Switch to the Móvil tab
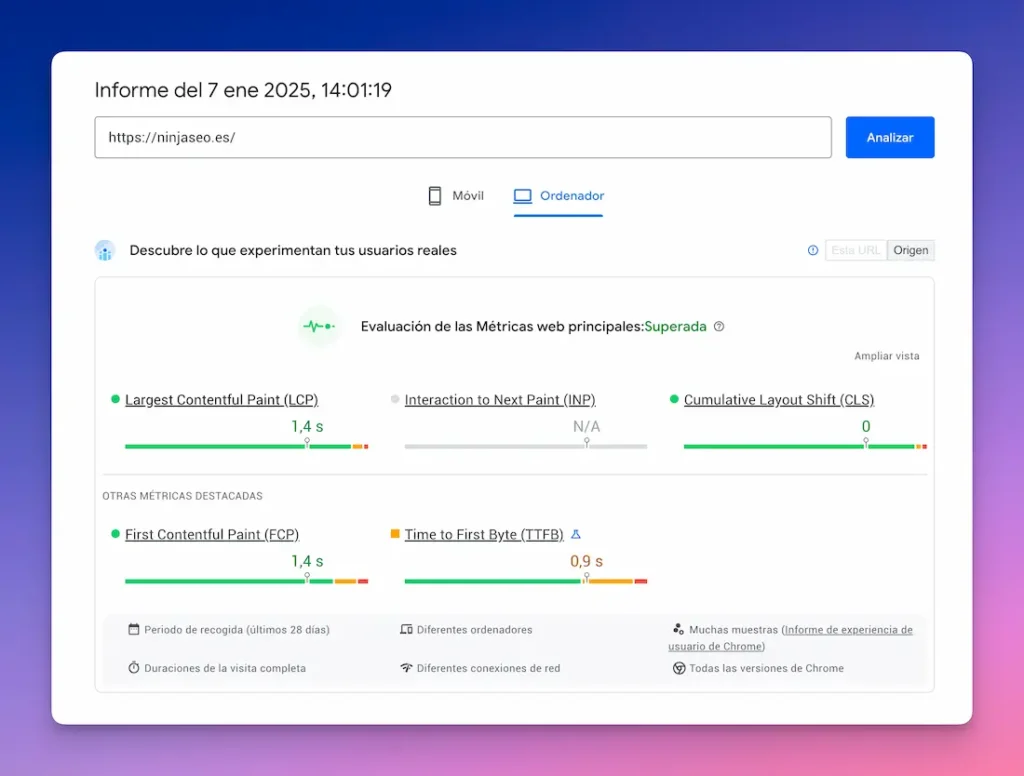Screen dimensions: 1024x776 pyautogui.click(x=455, y=196)
